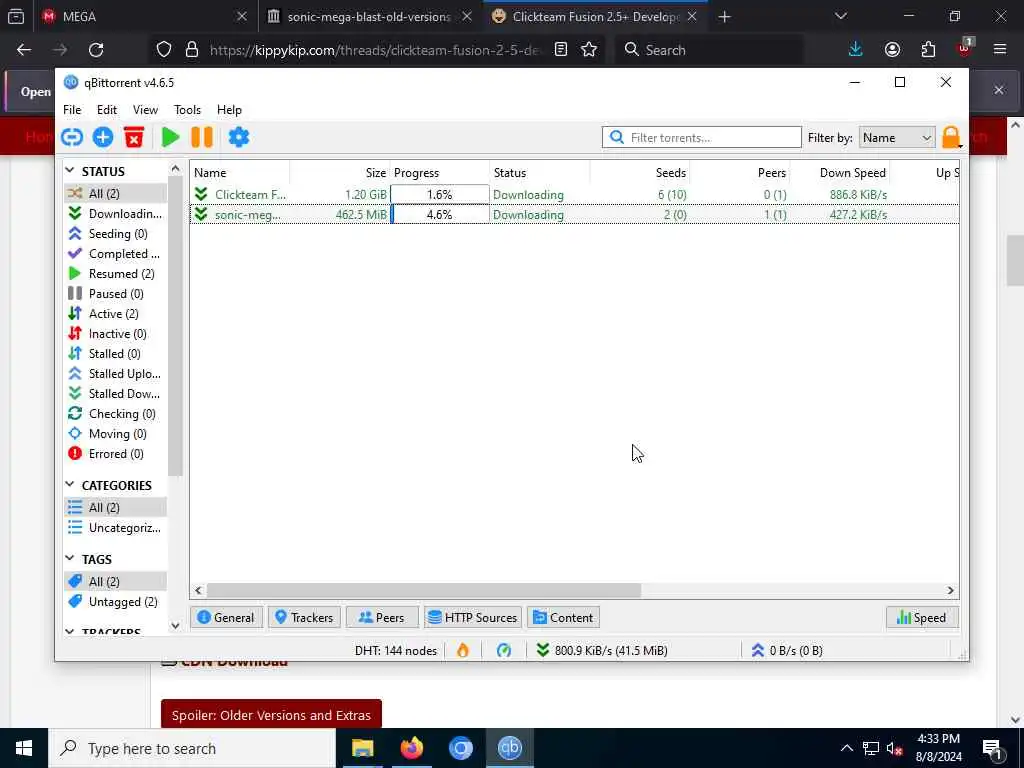Click the red Remove torrent icon
The image size is (1024, 768).
[134, 137]
